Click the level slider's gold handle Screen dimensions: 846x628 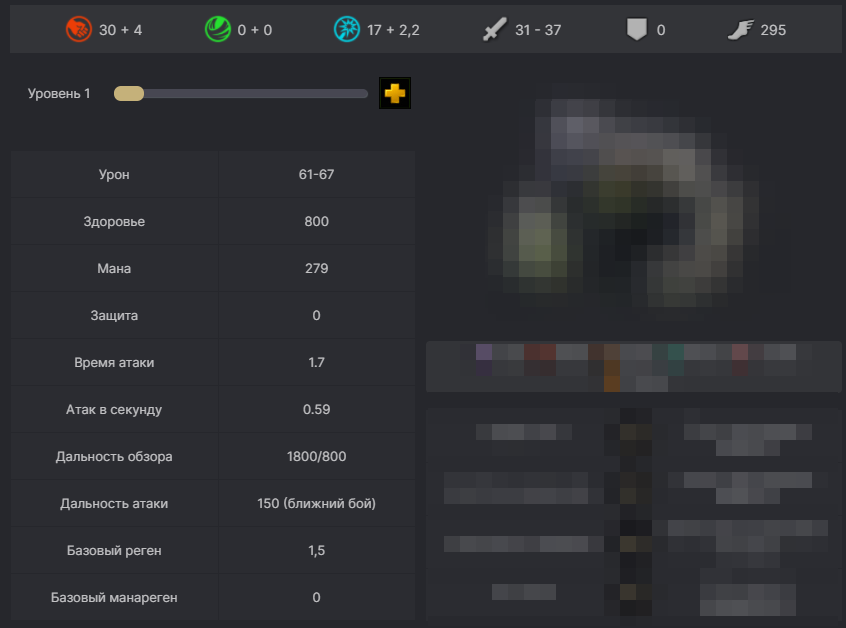[x=129, y=94]
